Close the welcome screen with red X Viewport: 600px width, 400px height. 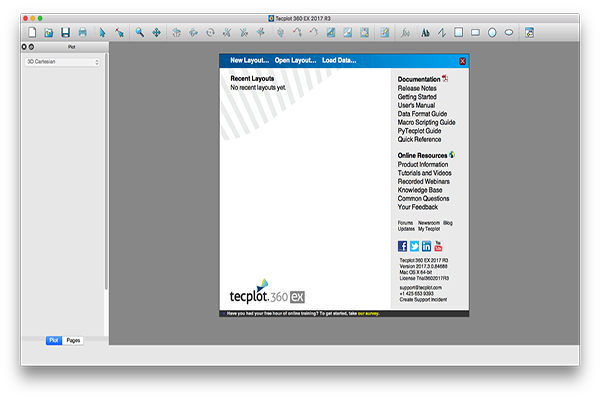462,61
